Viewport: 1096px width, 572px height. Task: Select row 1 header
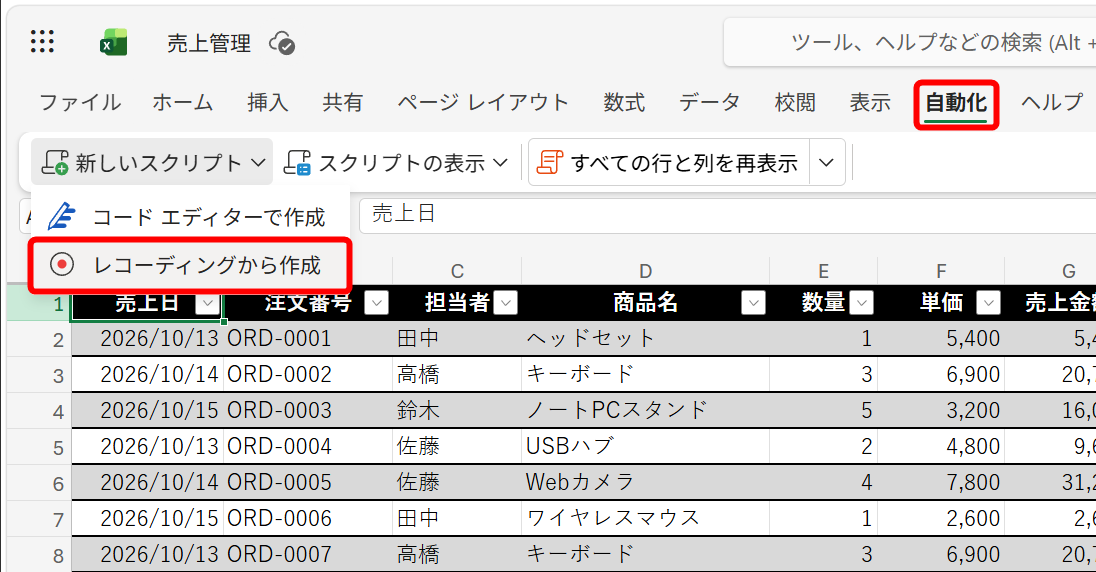(40, 303)
